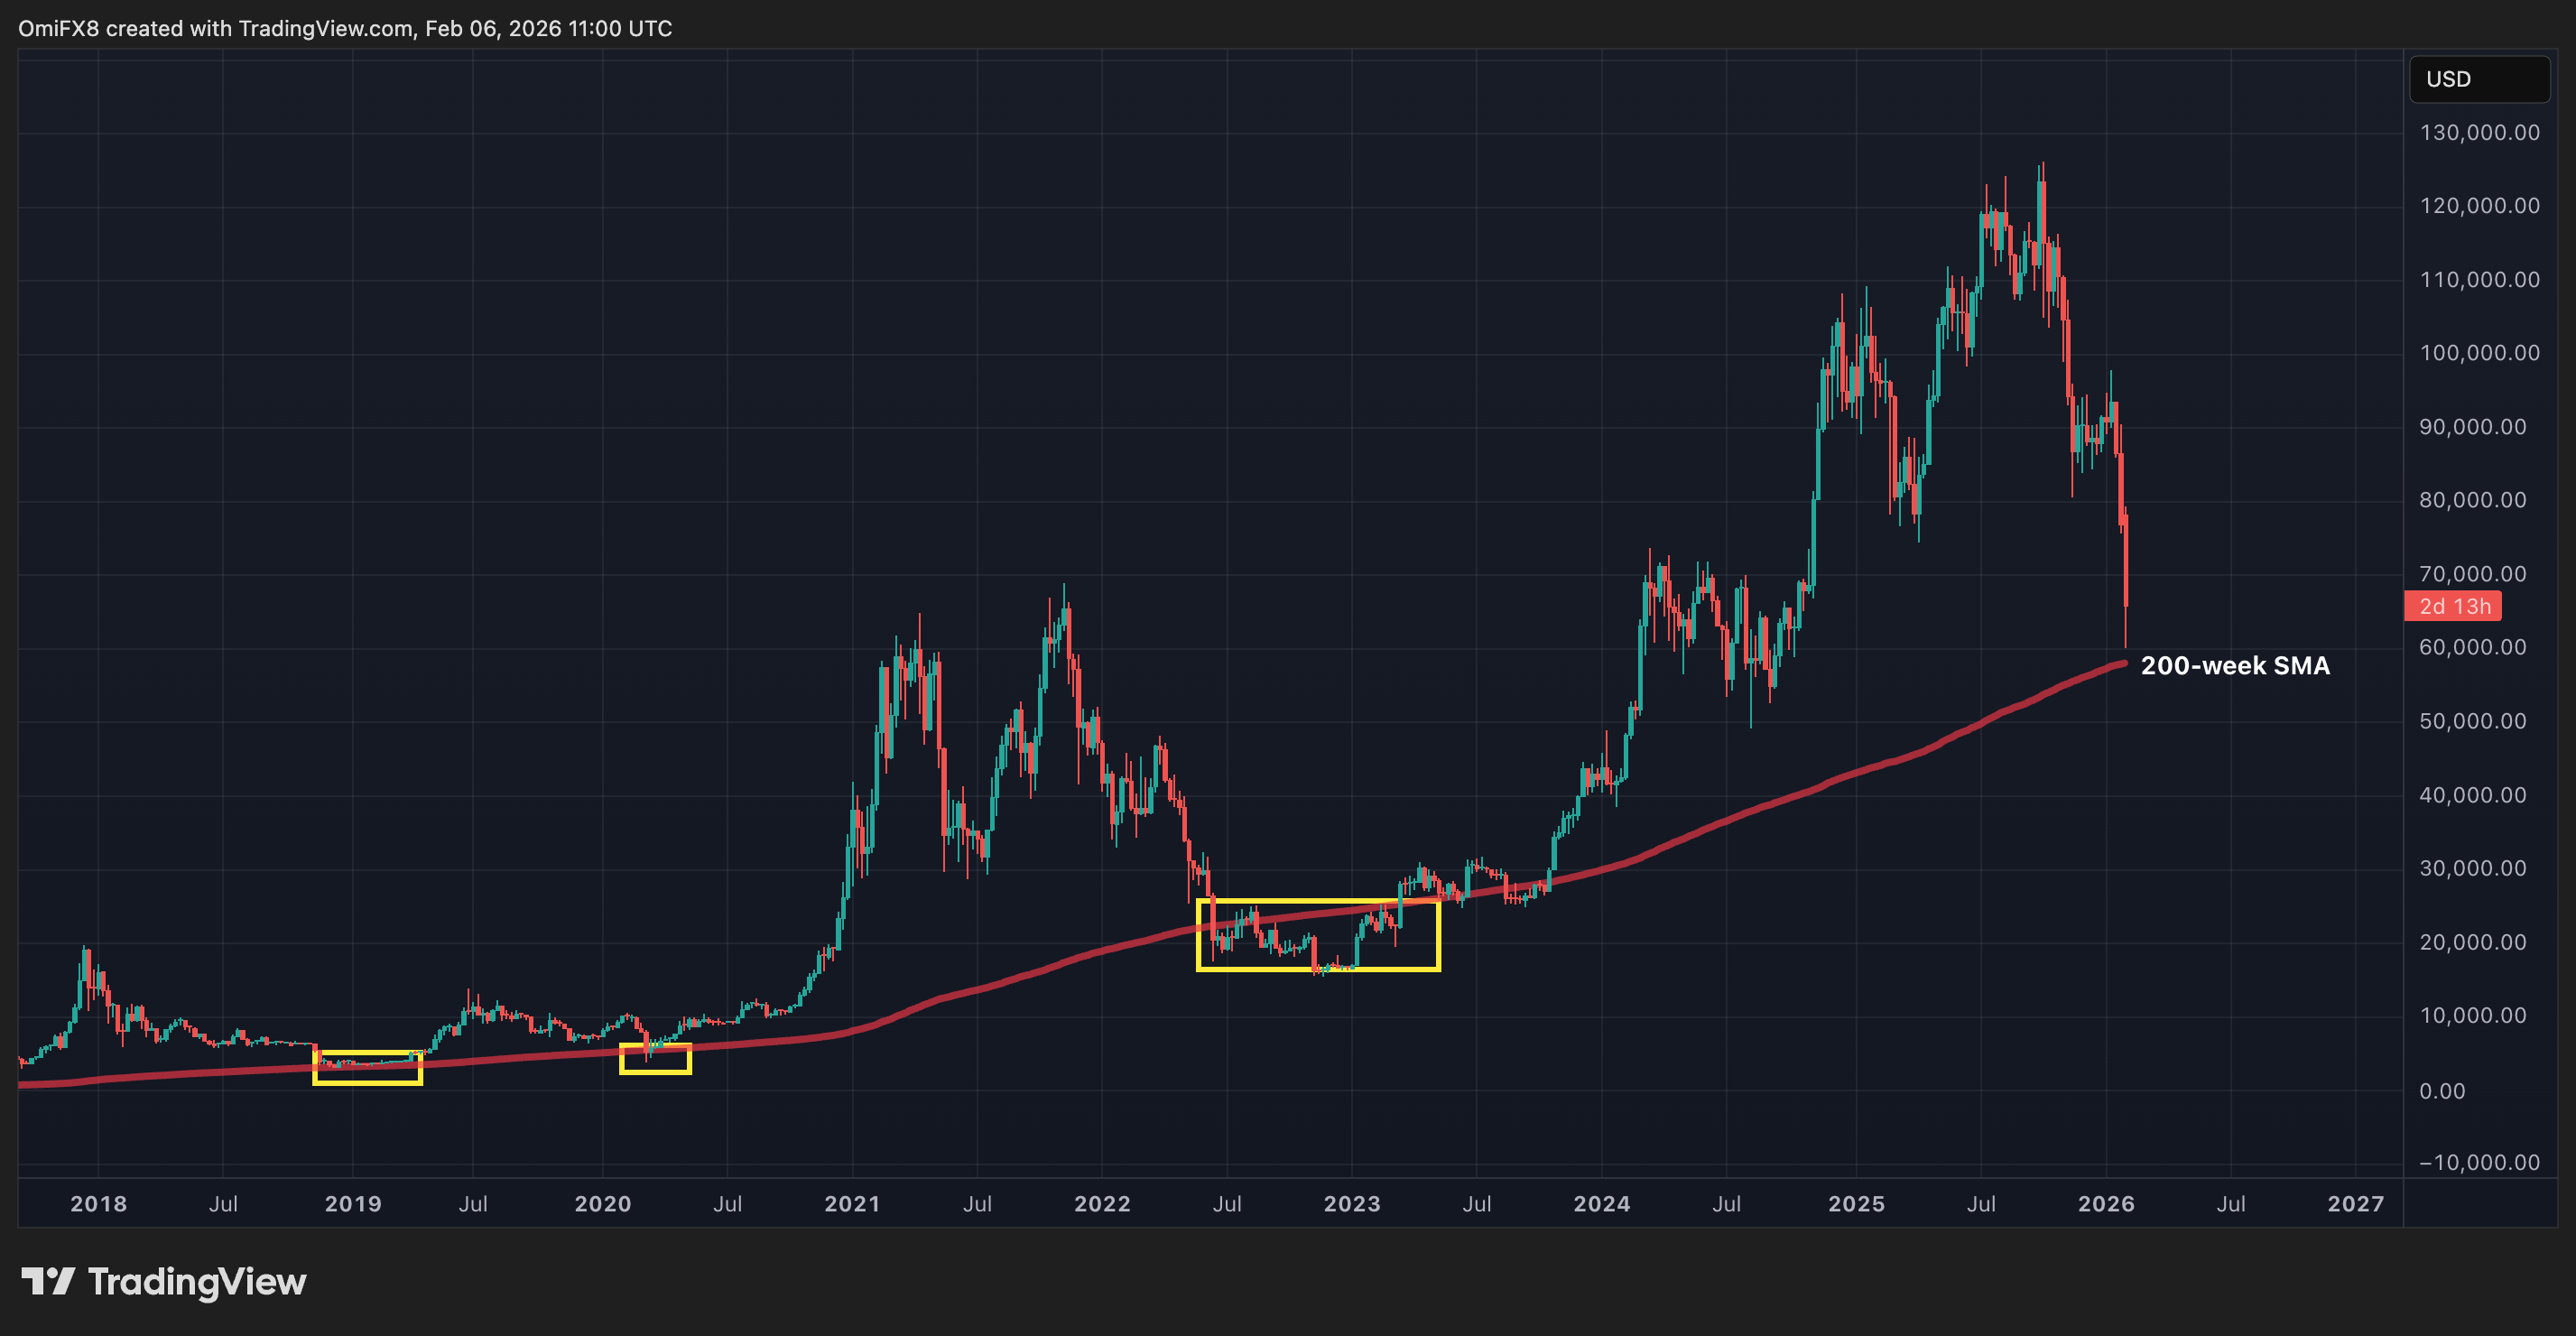Click the chart attribution header text

point(345,28)
